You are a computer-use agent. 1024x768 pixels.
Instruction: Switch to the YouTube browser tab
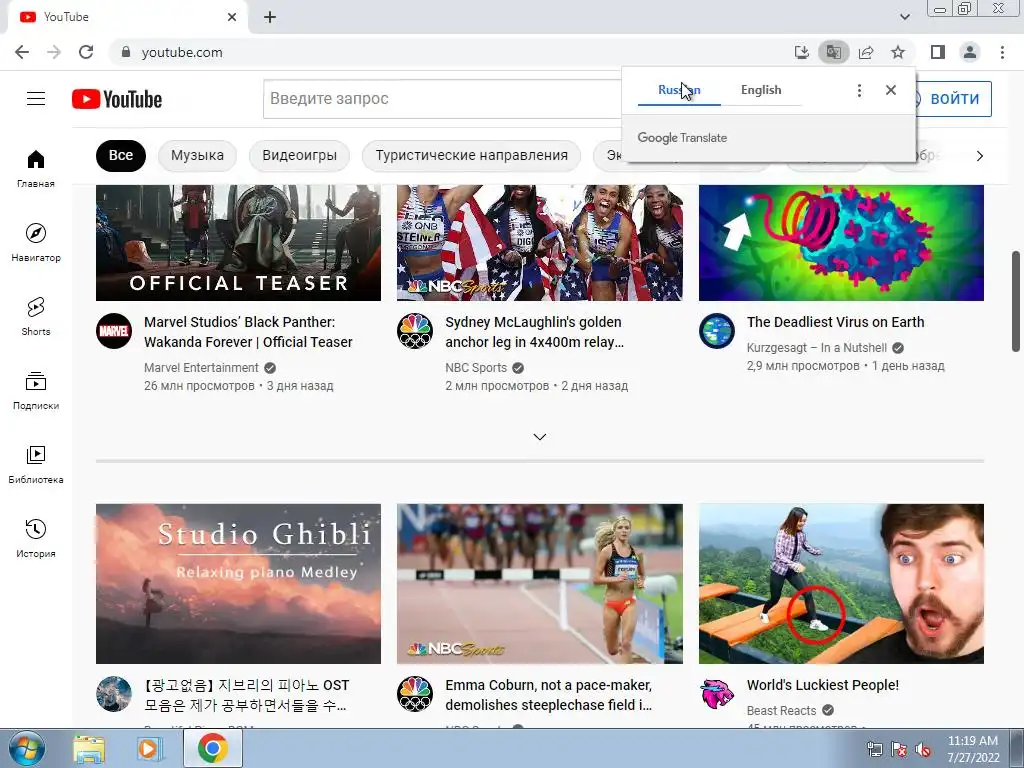127,17
